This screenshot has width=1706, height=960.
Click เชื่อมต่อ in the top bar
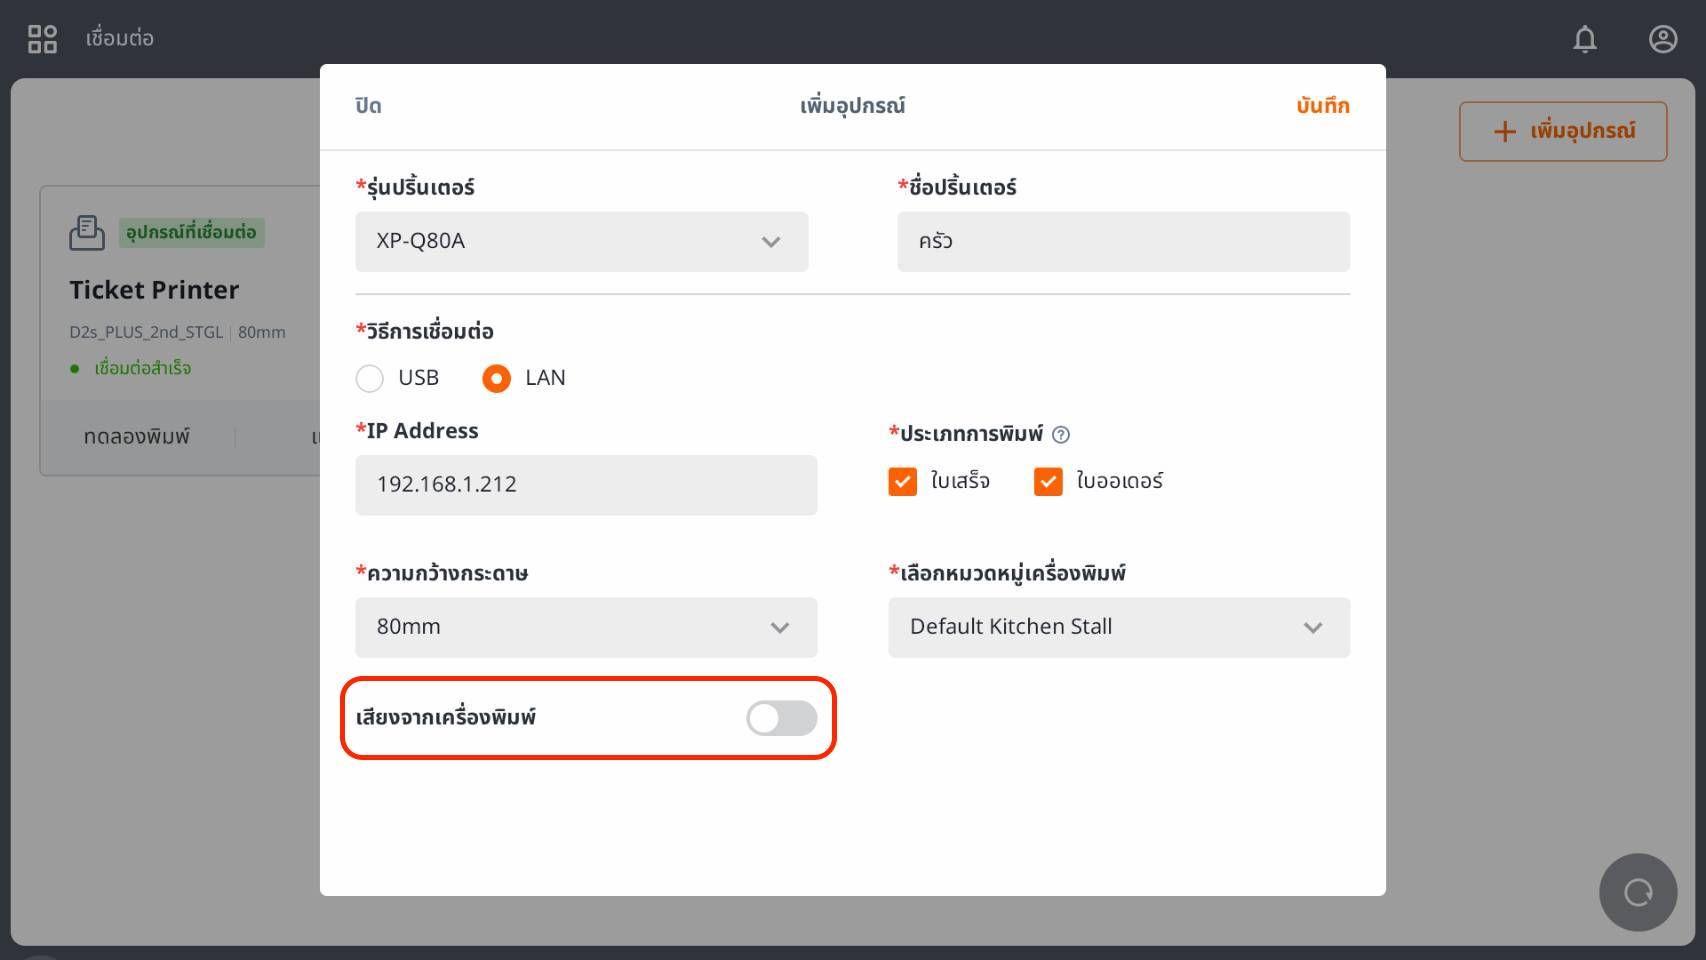119,39
